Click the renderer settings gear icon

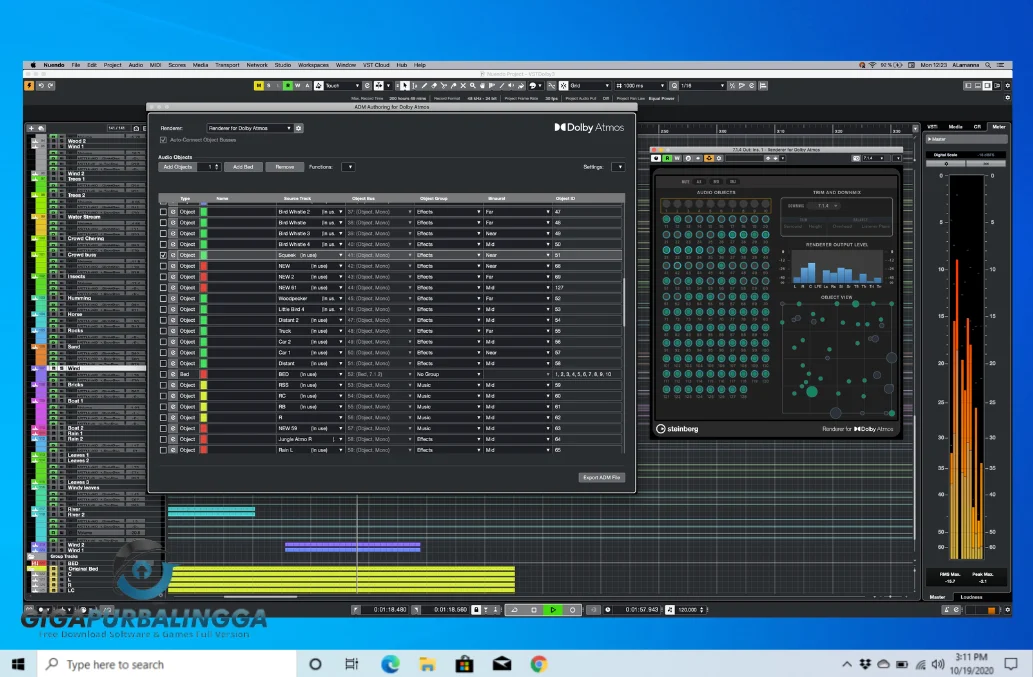click(x=299, y=128)
